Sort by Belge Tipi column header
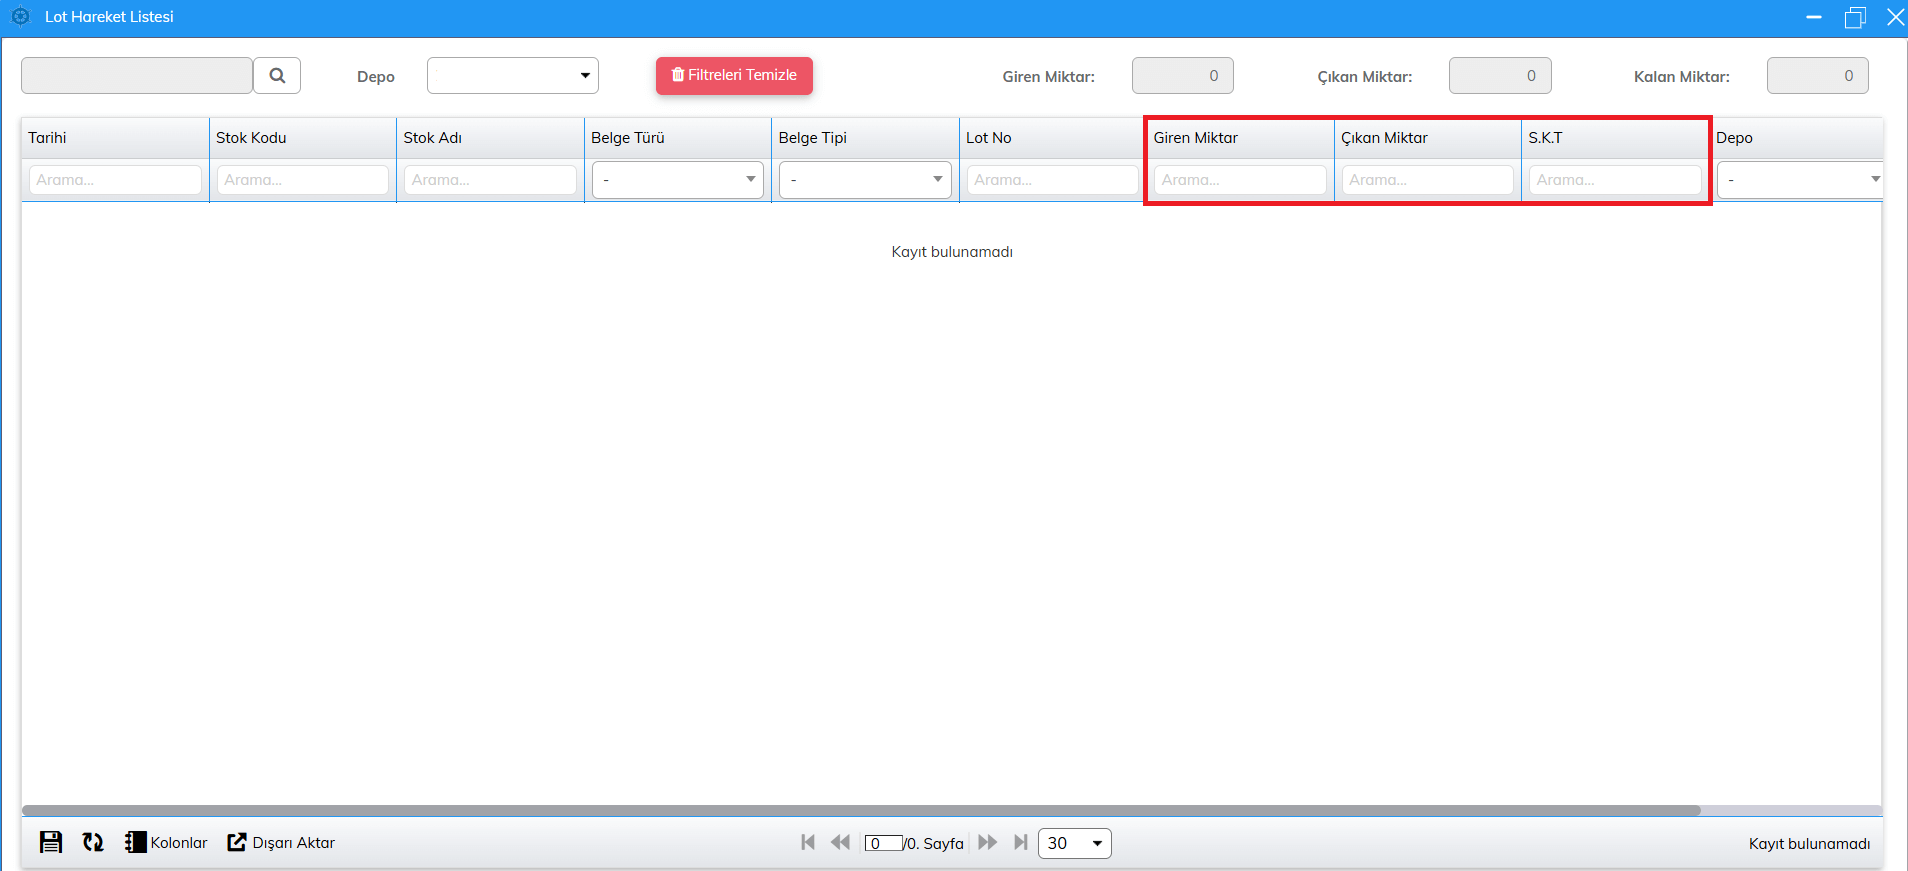 865,138
